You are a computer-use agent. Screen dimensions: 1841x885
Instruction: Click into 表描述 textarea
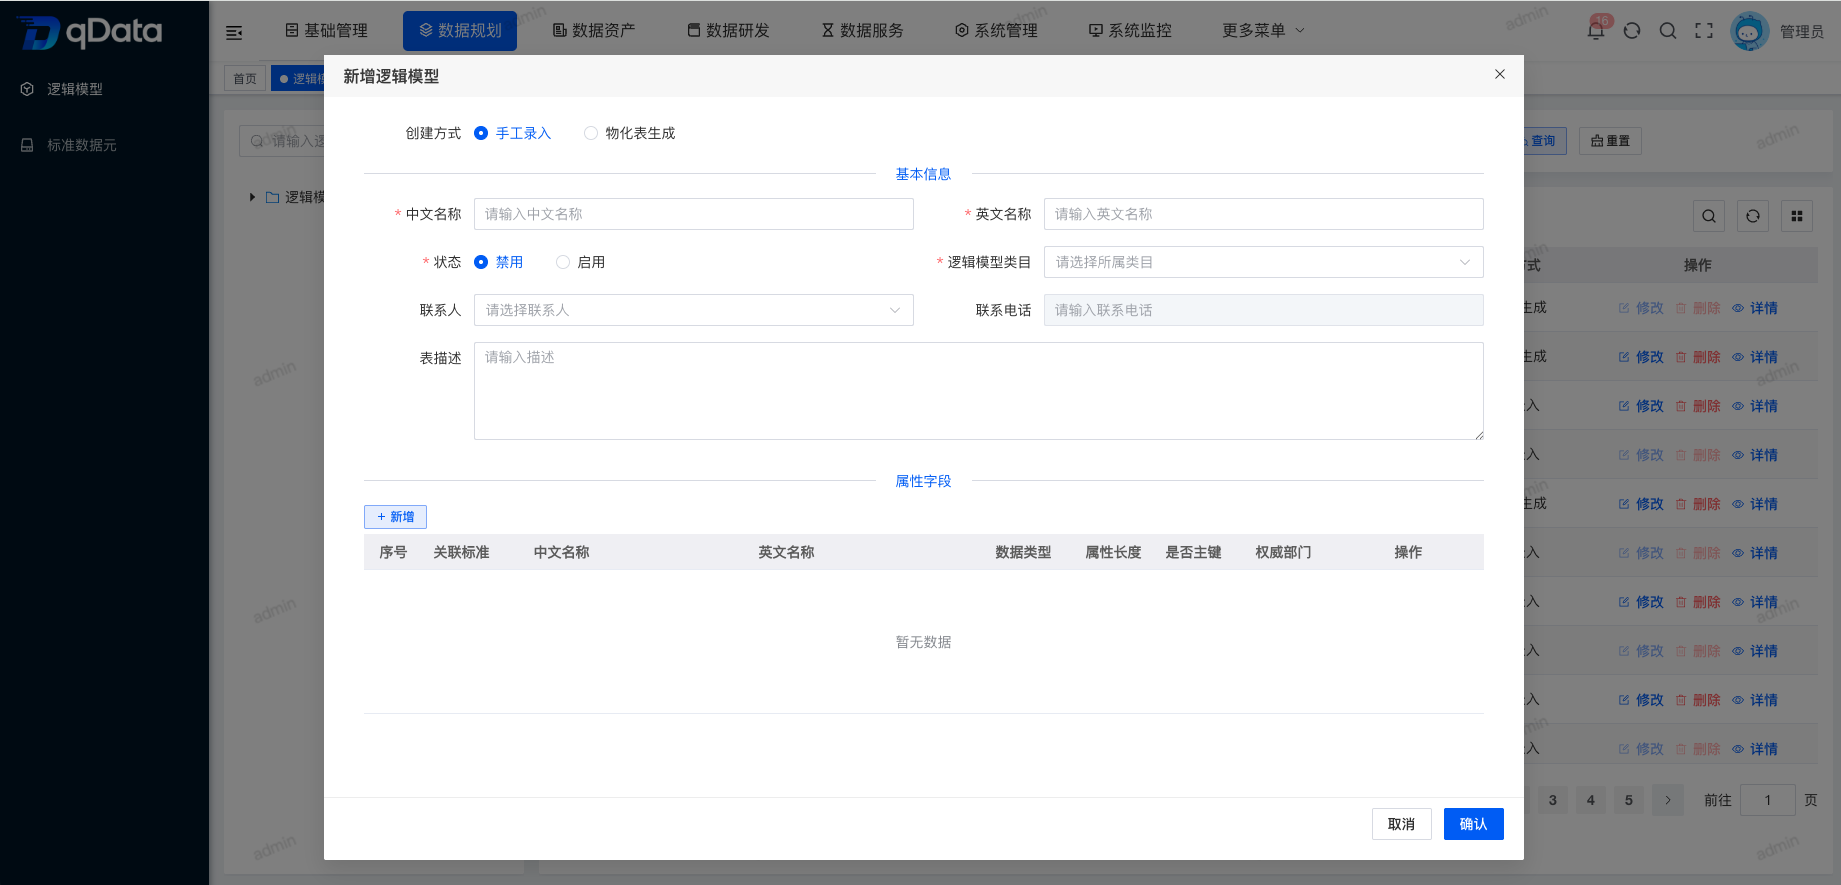[x=978, y=391]
